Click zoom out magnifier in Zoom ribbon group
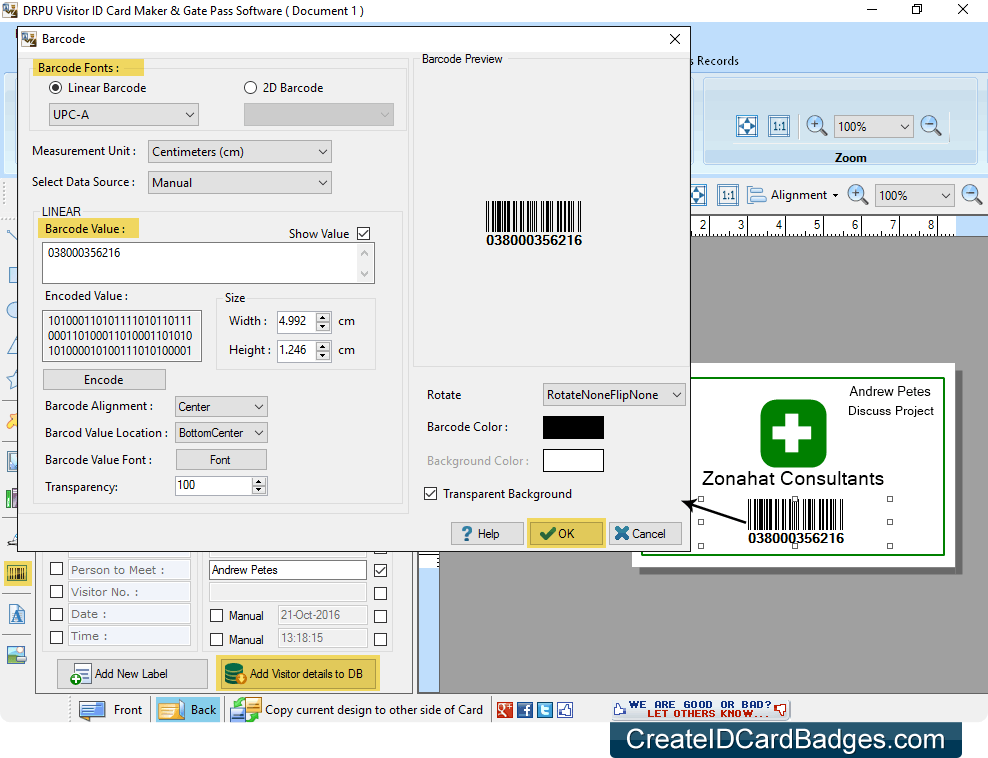 coord(931,126)
